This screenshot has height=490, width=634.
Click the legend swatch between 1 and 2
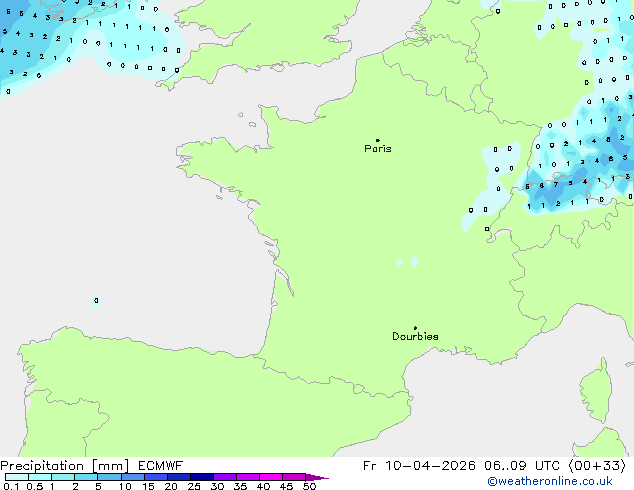pos(63,477)
